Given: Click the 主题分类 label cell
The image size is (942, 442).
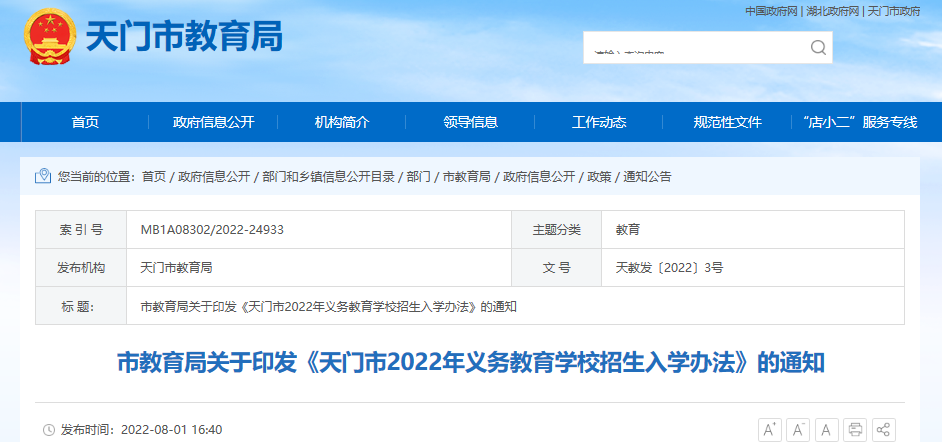Looking at the screenshot, I should [x=557, y=229].
